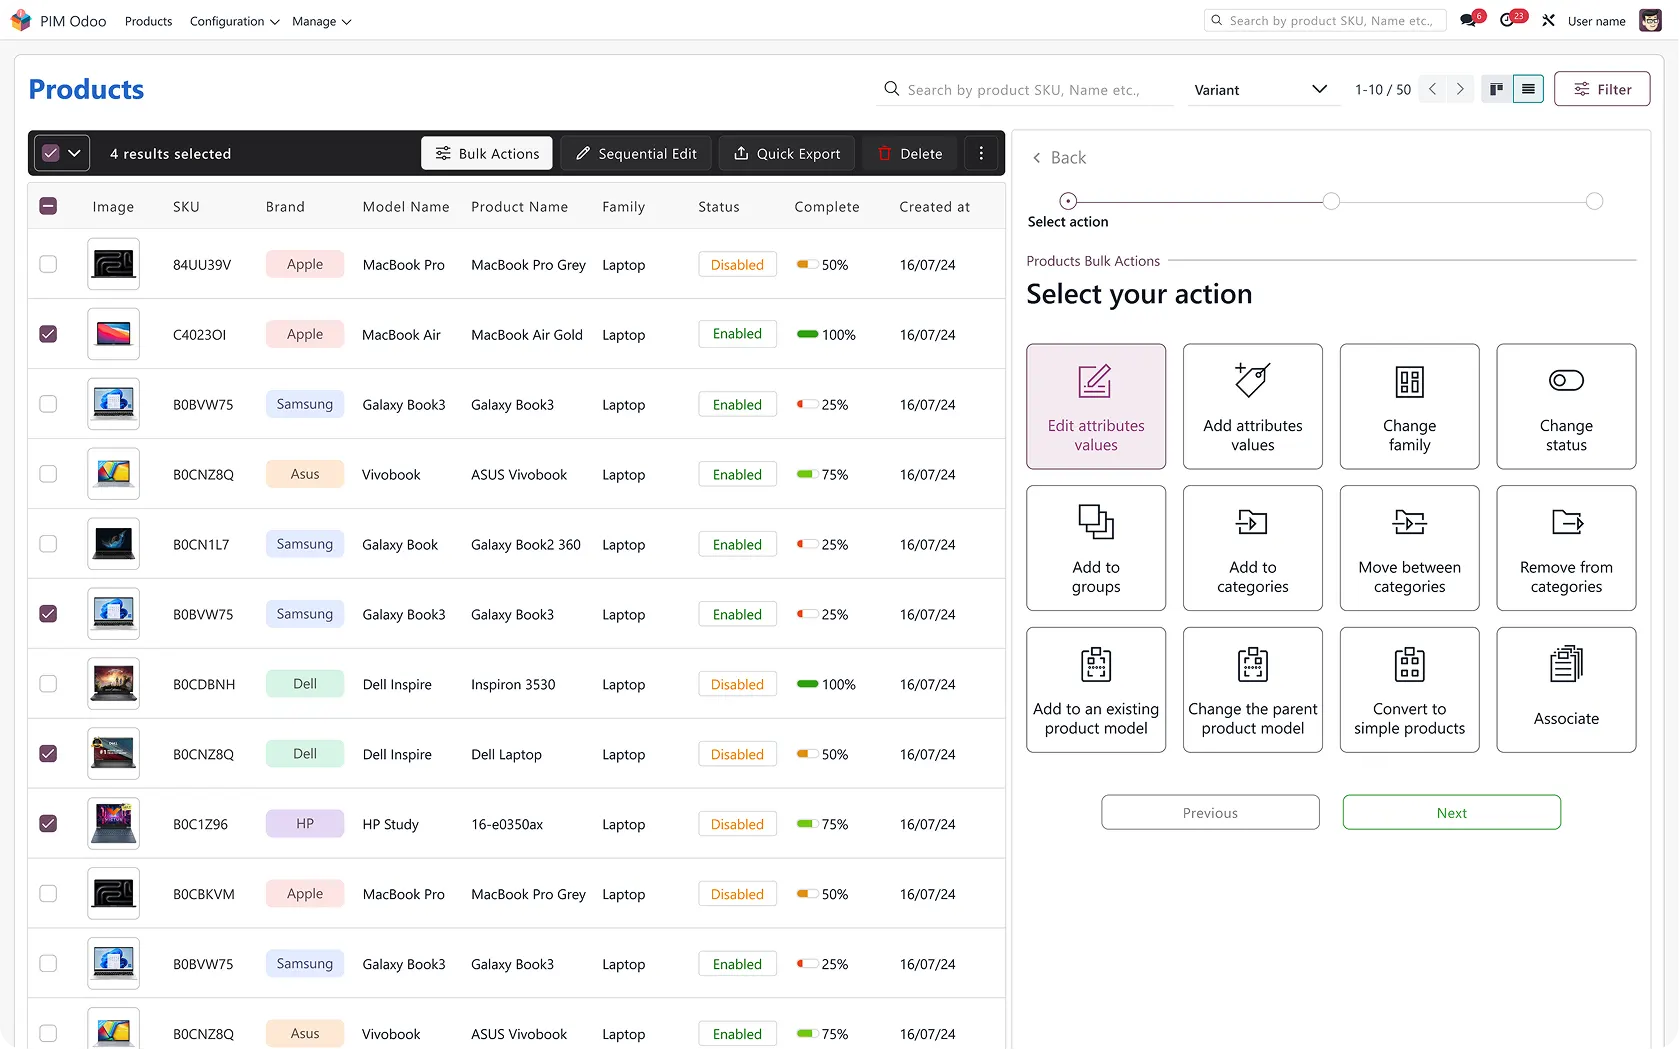Open the chat messages icon in header
The height and width of the screenshot is (1050, 1679).
click(1468, 21)
